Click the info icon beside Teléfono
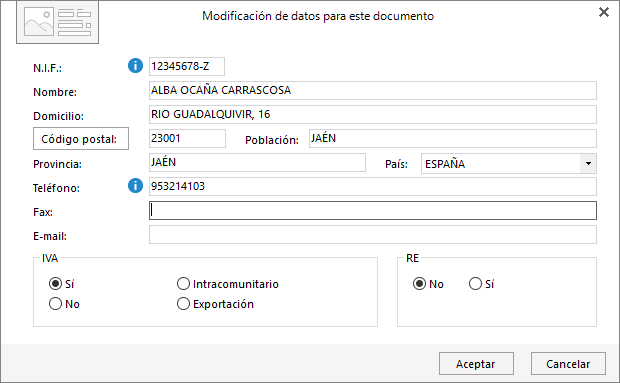 click(135, 185)
